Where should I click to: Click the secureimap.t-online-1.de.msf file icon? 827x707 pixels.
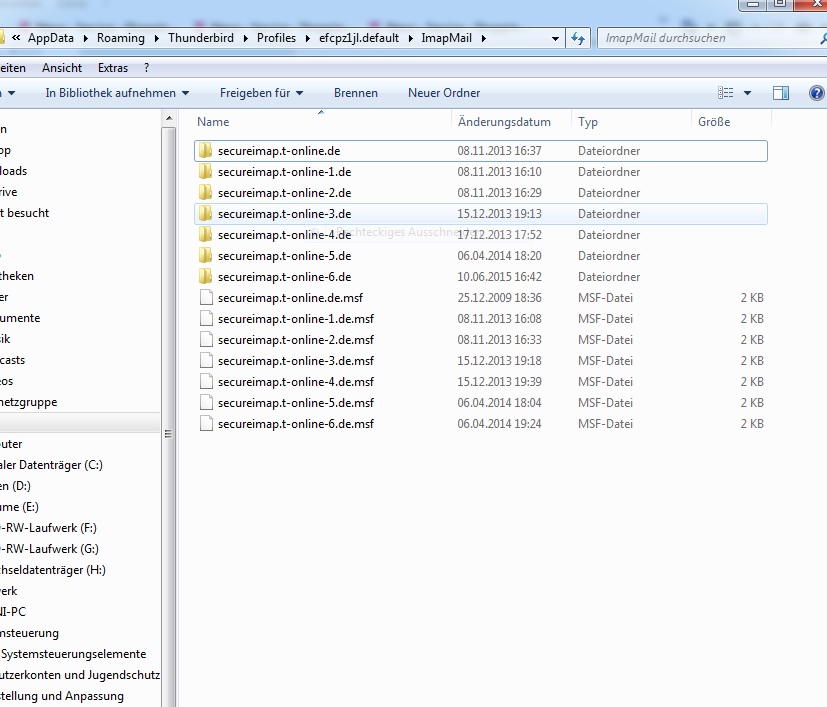[206, 319]
